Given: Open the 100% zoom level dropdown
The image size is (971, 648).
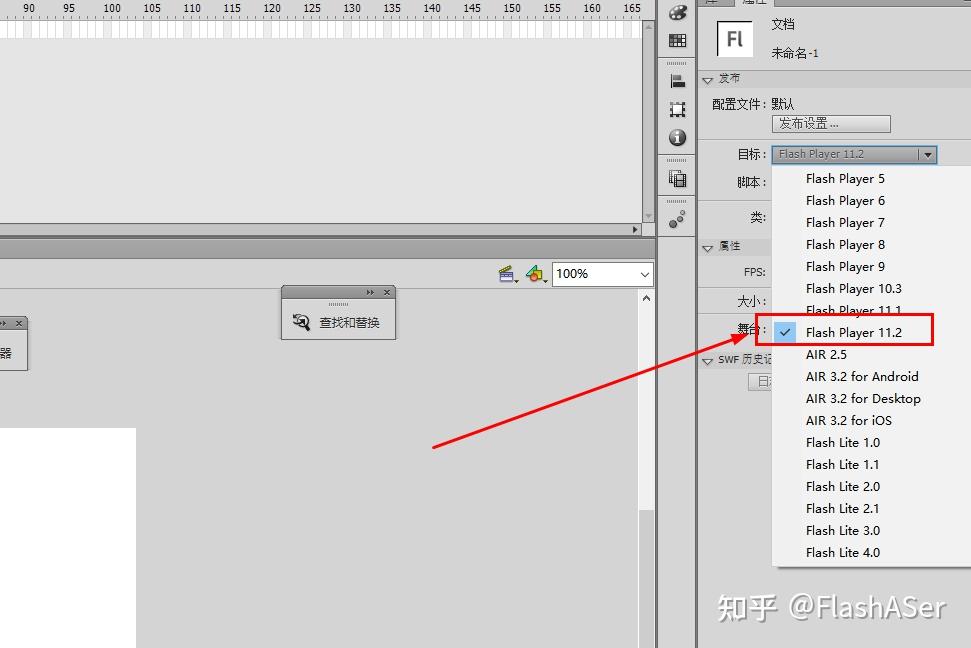Looking at the screenshot, I should [x=645, y=274].
